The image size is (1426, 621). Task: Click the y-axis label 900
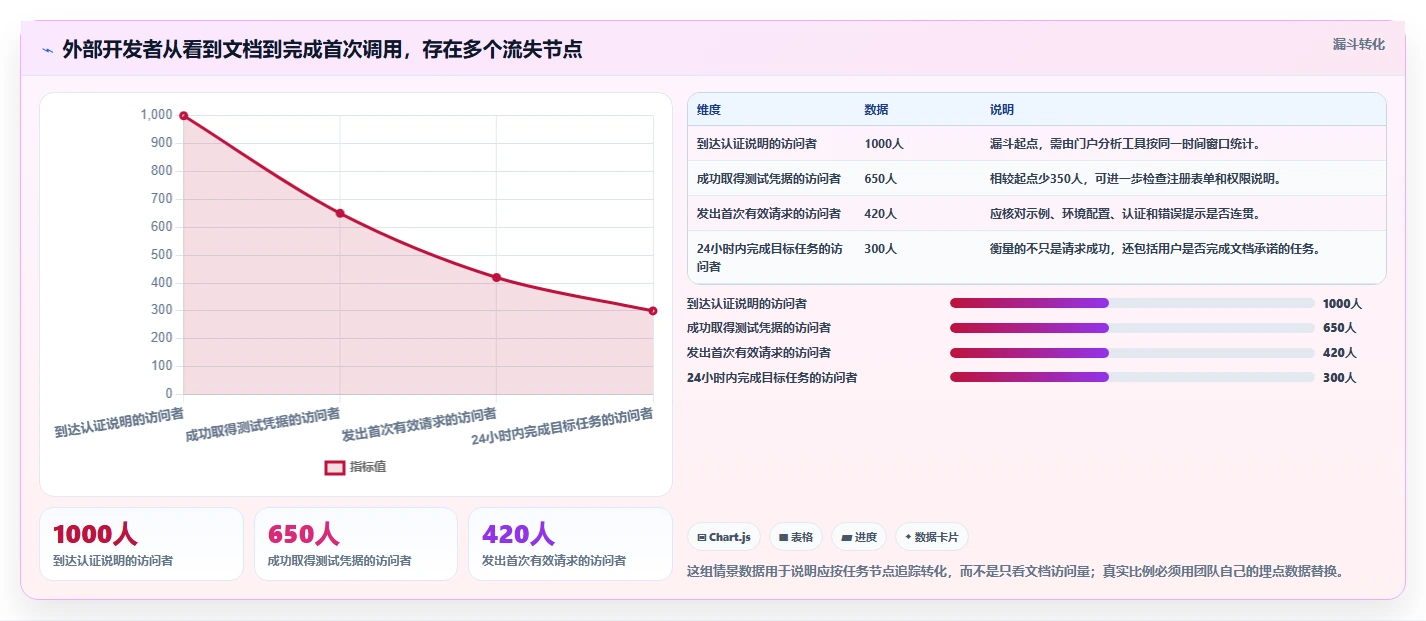pyautogui.click(x=161, y=143)
